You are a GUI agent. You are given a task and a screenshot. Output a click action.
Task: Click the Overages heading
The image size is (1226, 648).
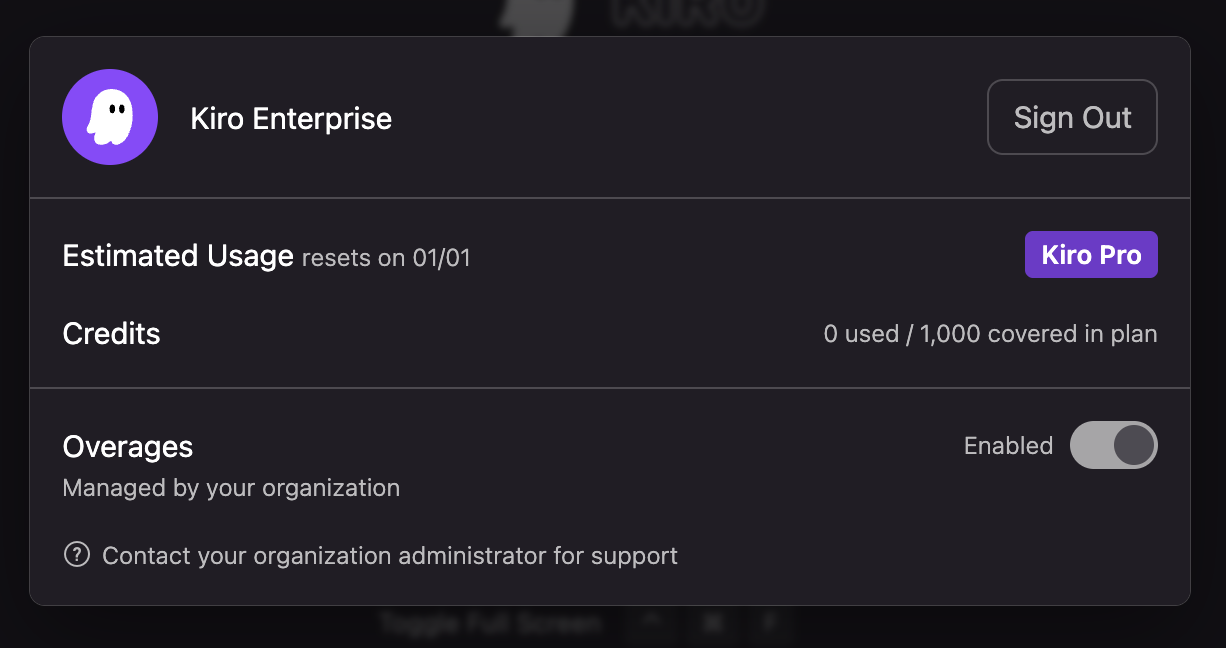click(128, 446)
